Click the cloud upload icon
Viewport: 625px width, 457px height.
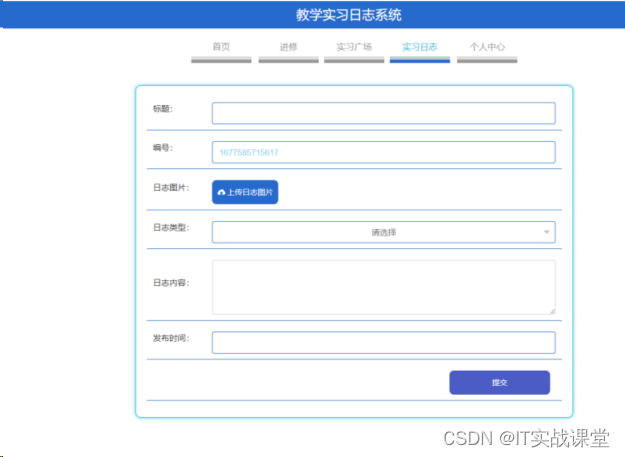pos(221,192)
